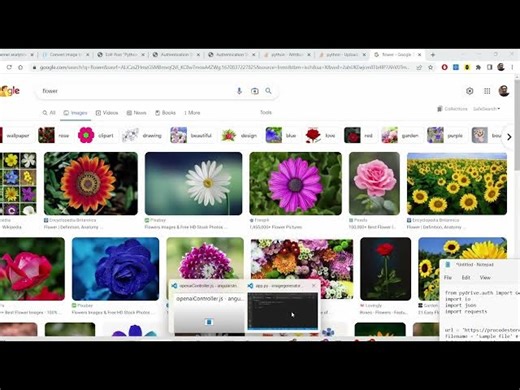Open the Chrome profile avatar in the toolbar
The width and height of the screenshot is (520, 390).
click(x=501, y=67)
